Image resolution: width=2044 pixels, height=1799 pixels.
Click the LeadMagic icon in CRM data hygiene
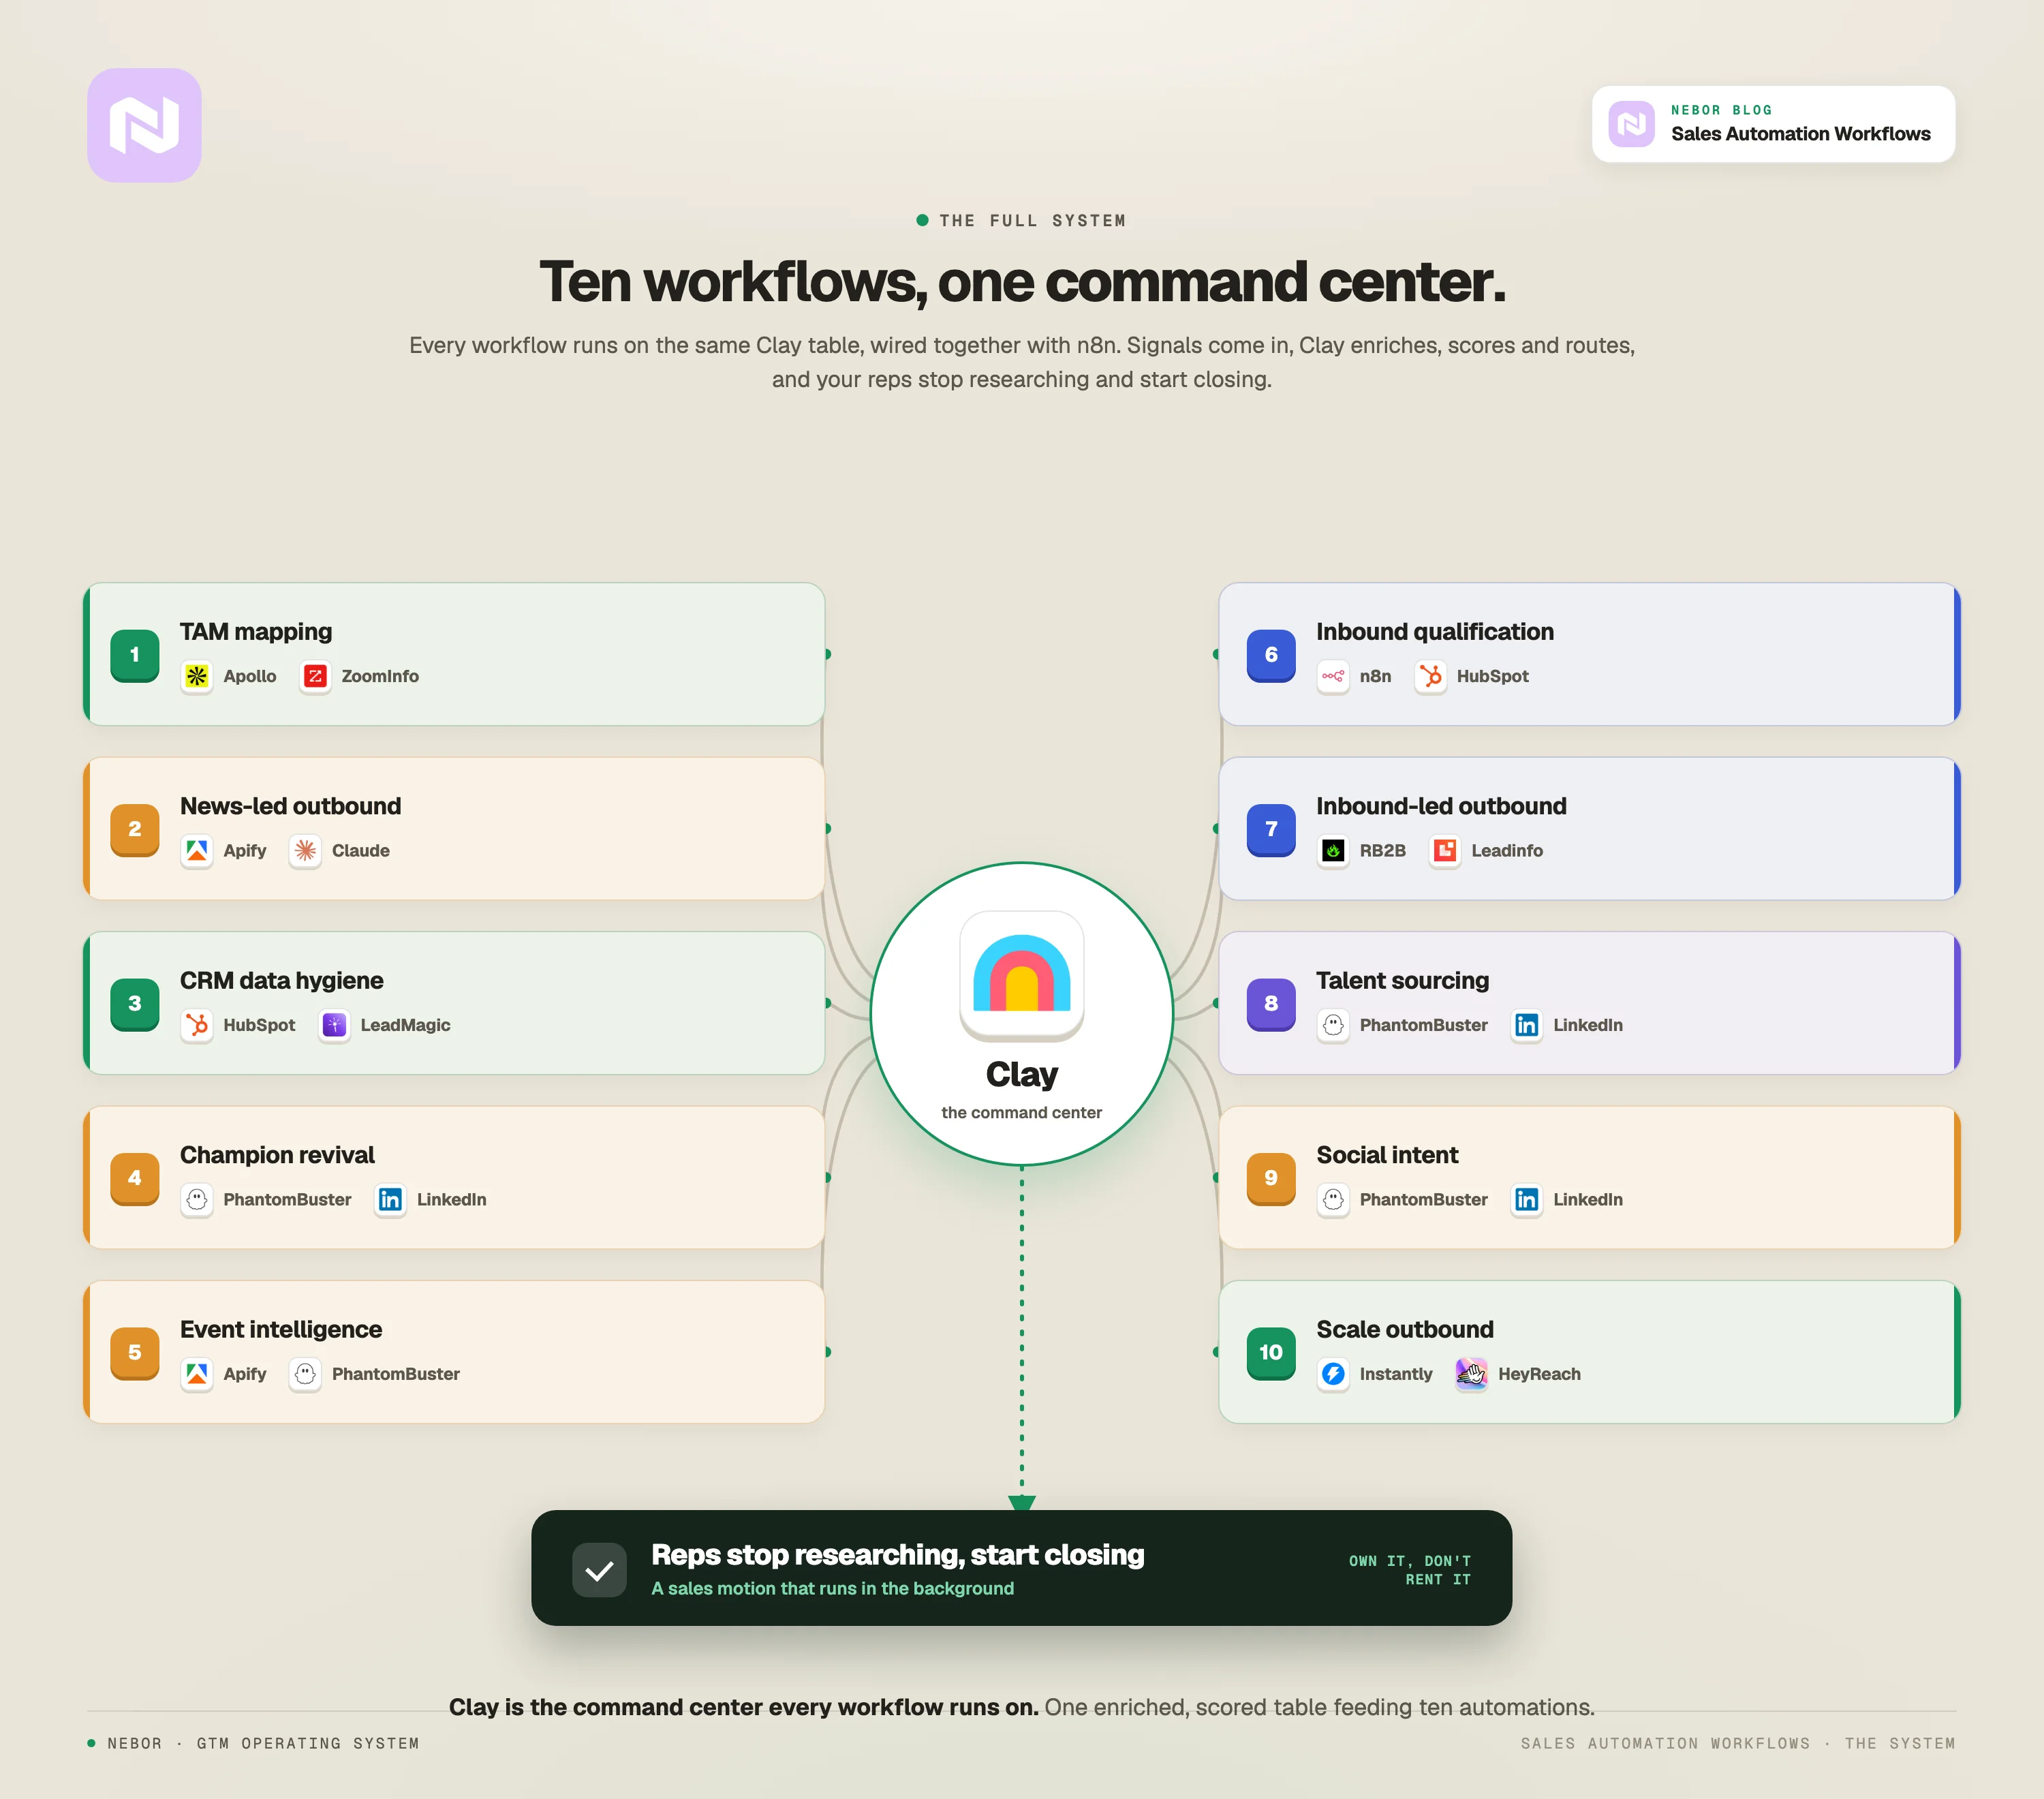[334, 1026]
